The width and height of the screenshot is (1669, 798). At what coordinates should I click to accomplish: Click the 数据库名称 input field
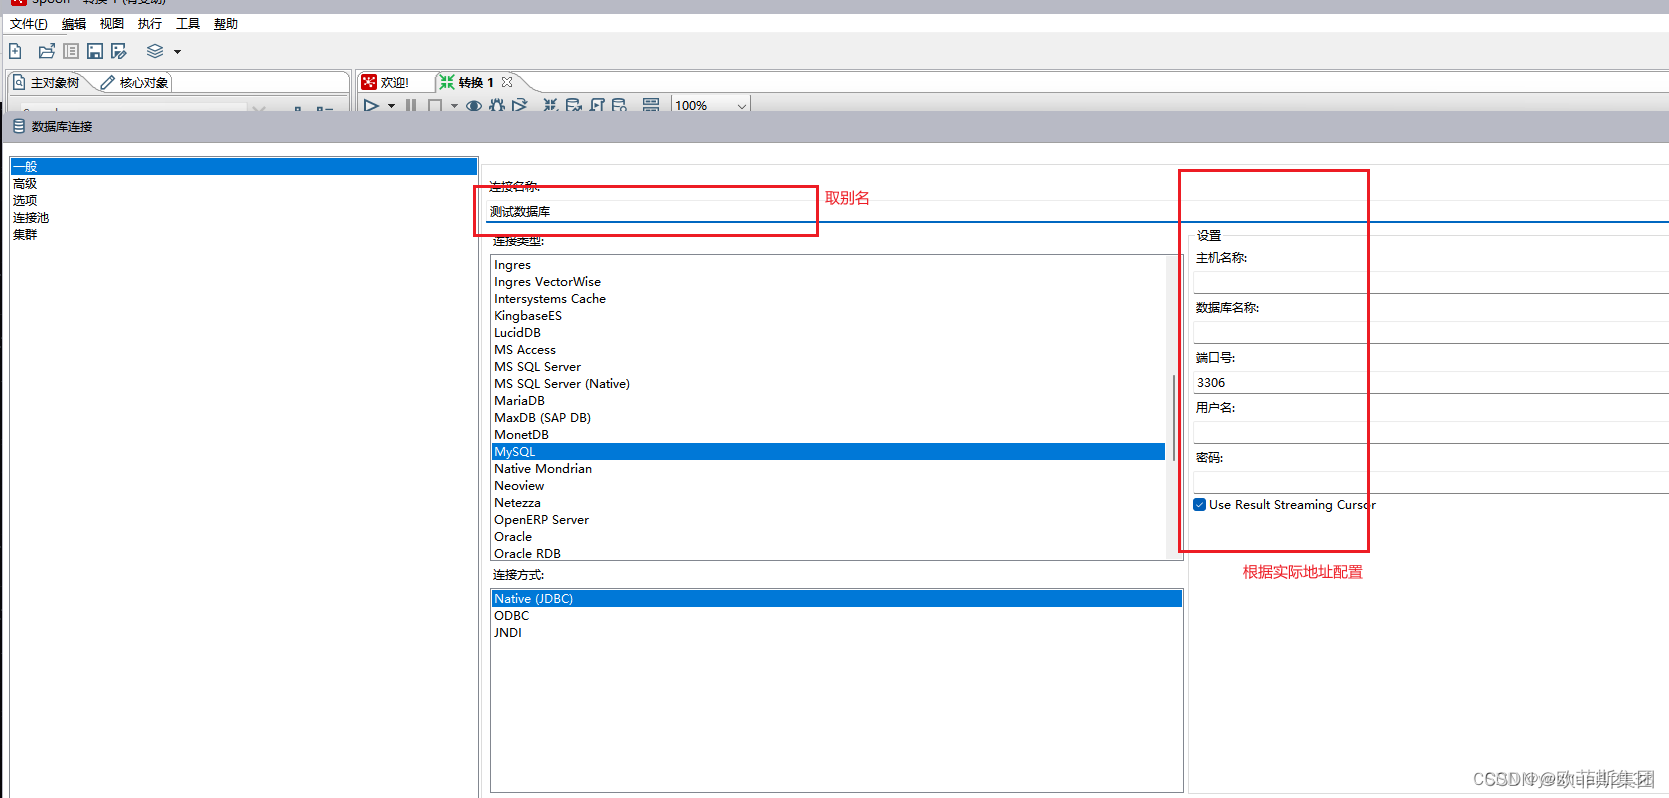(1431, 332)
